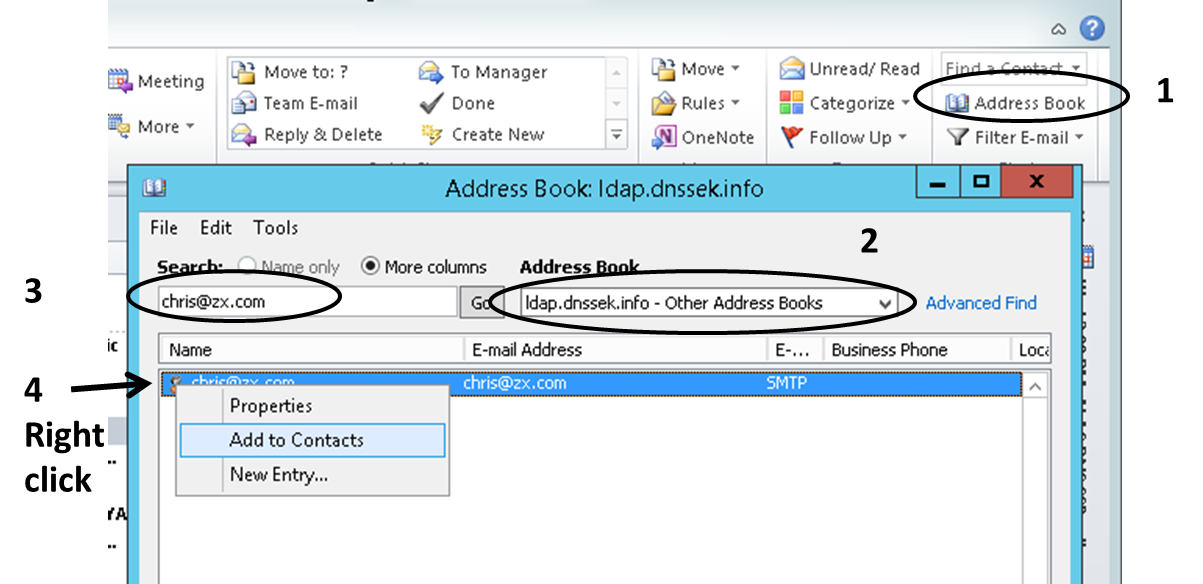This screenshot has height=584, width=1203.
Task: Open the Address Book selection dropdown
Action: point(884,303)
